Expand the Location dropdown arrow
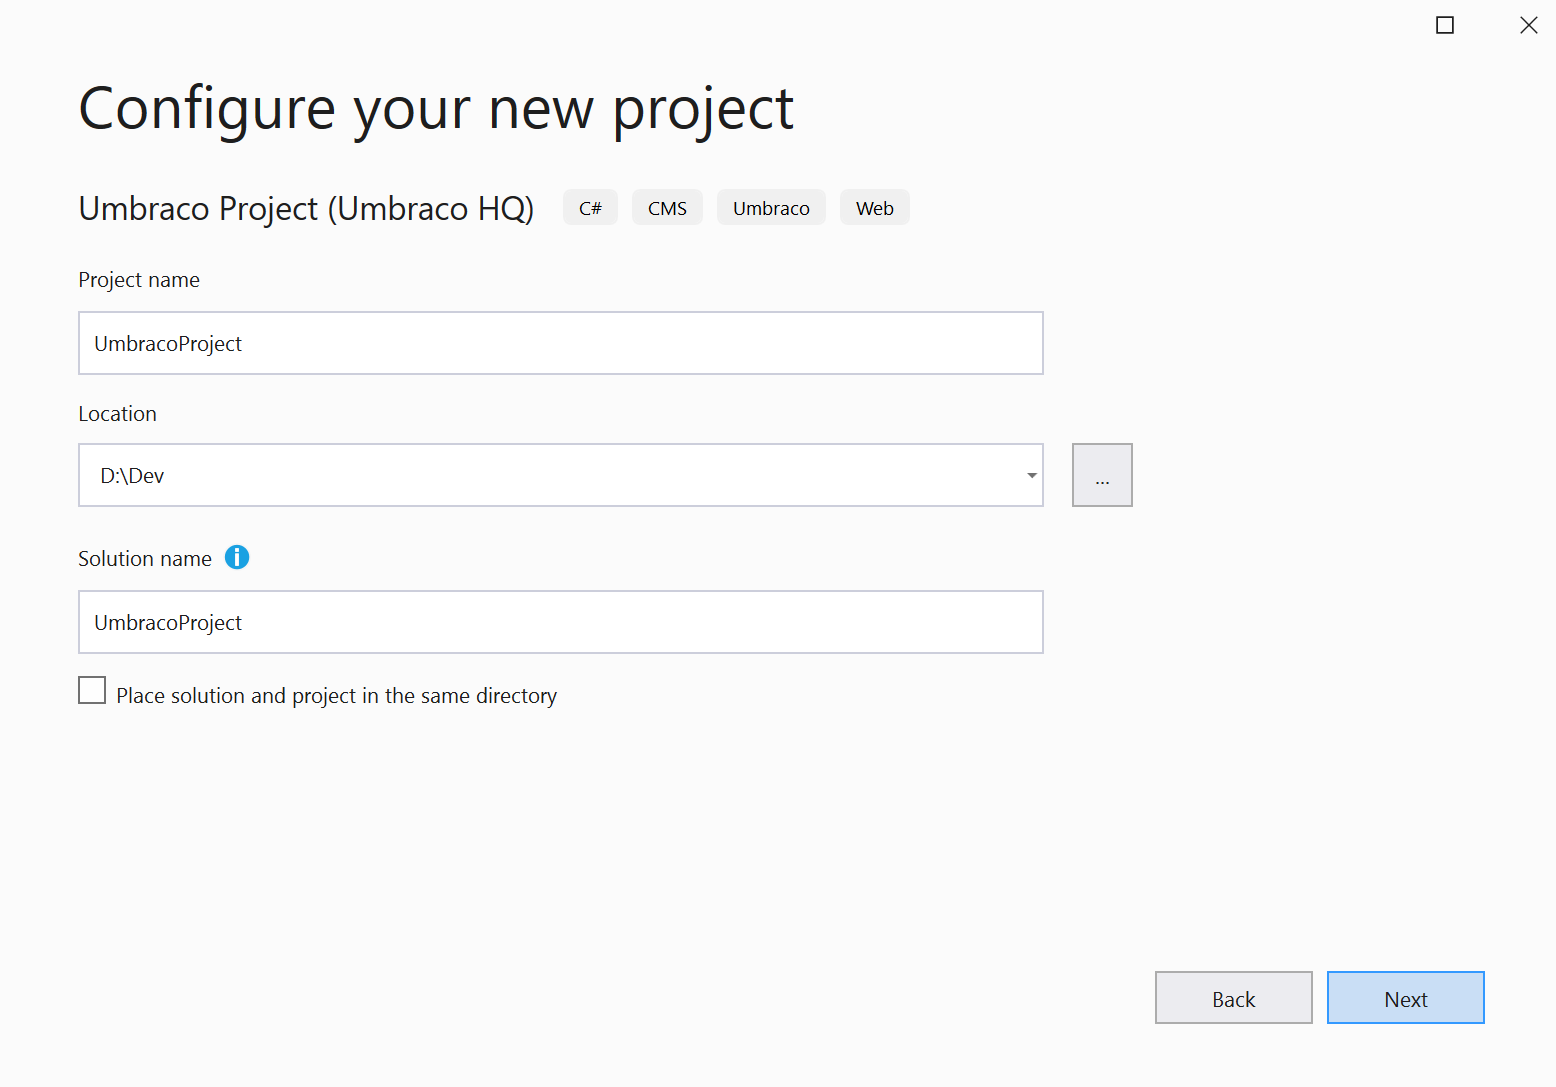 tap(1031, 476)
